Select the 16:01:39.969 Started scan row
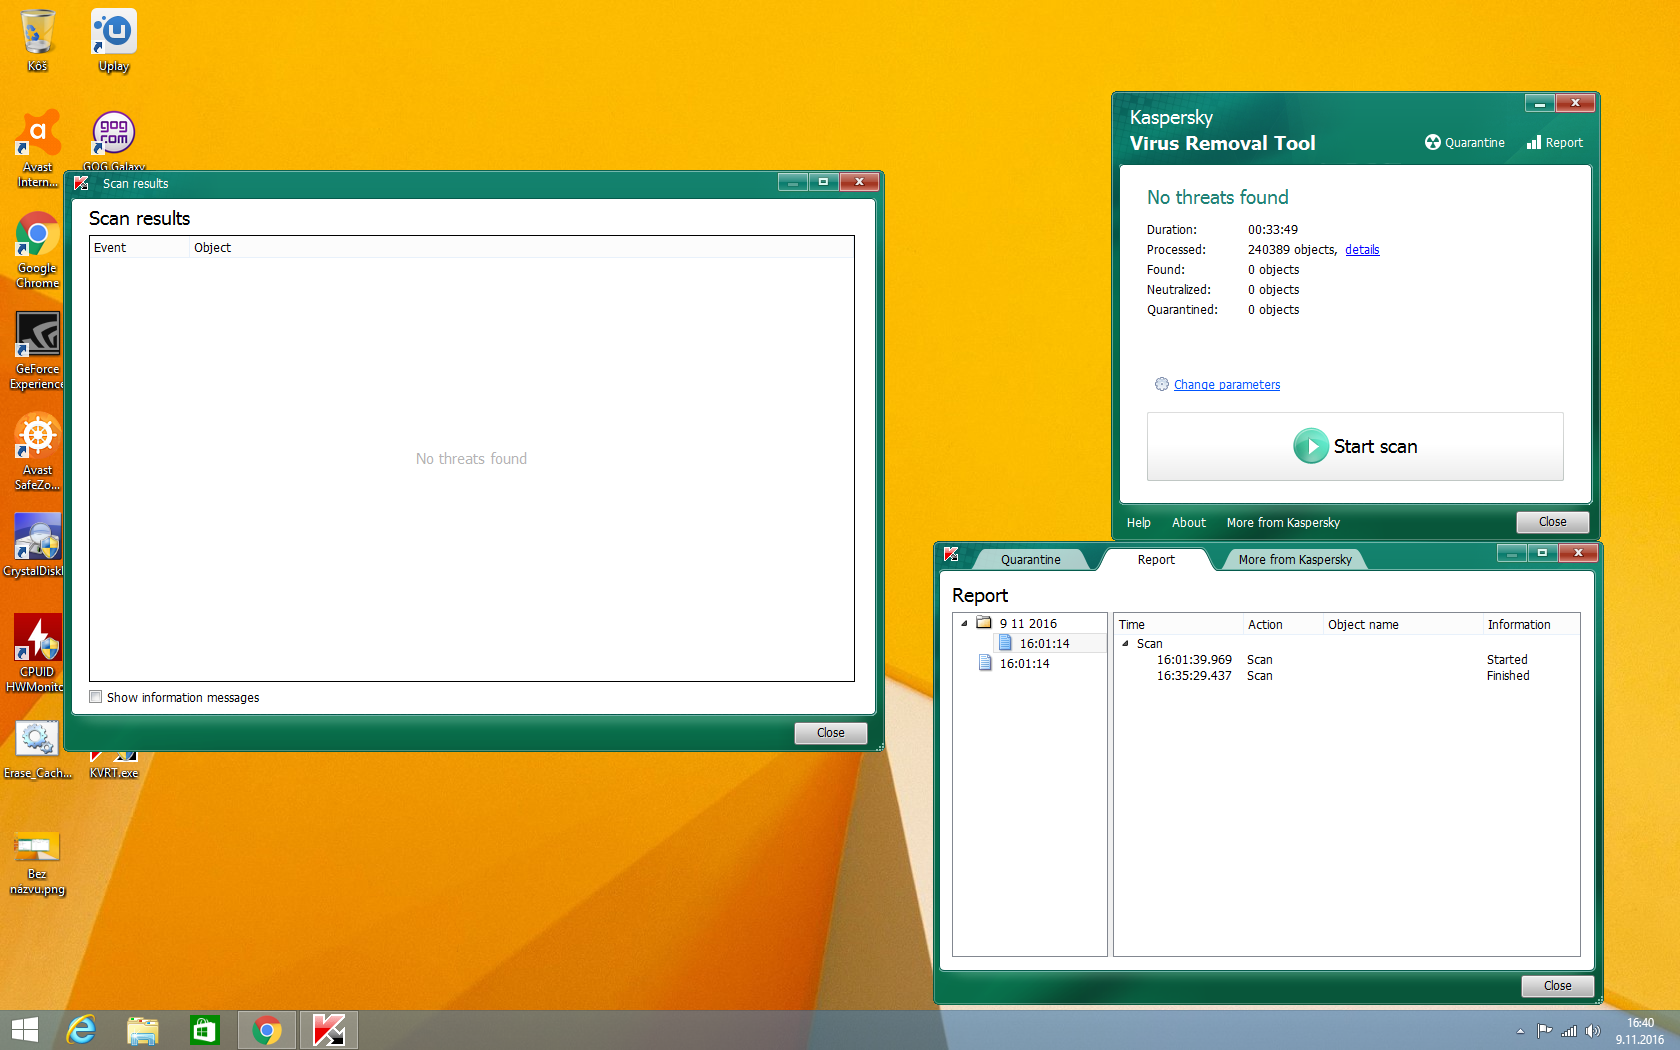 coord(1346,660)
